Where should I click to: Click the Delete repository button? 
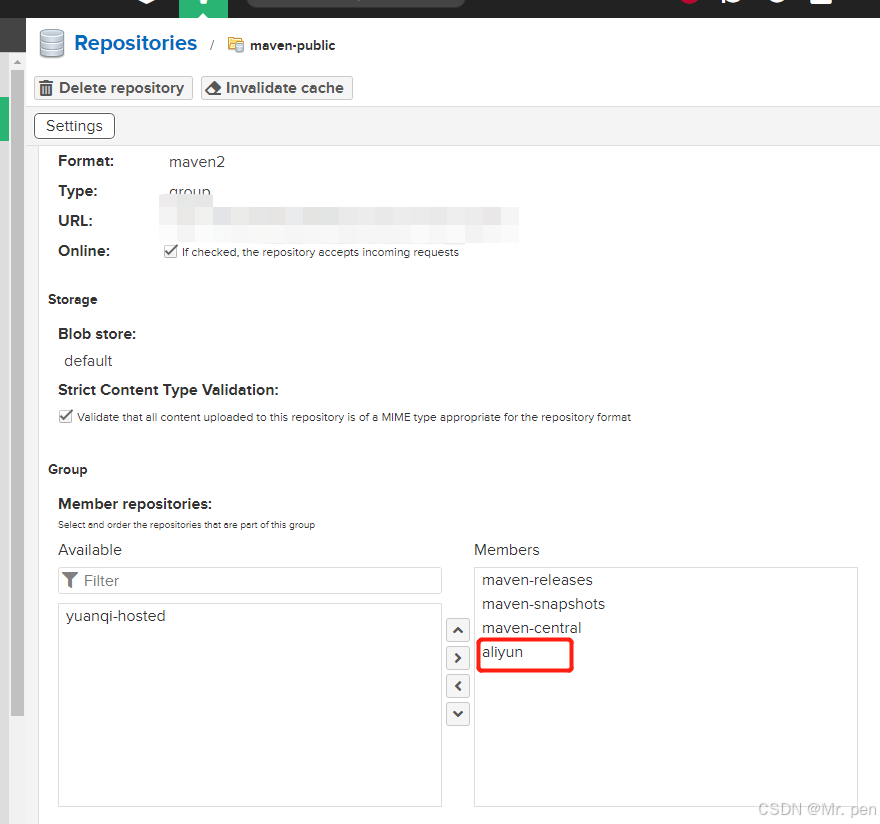(113, 88)
